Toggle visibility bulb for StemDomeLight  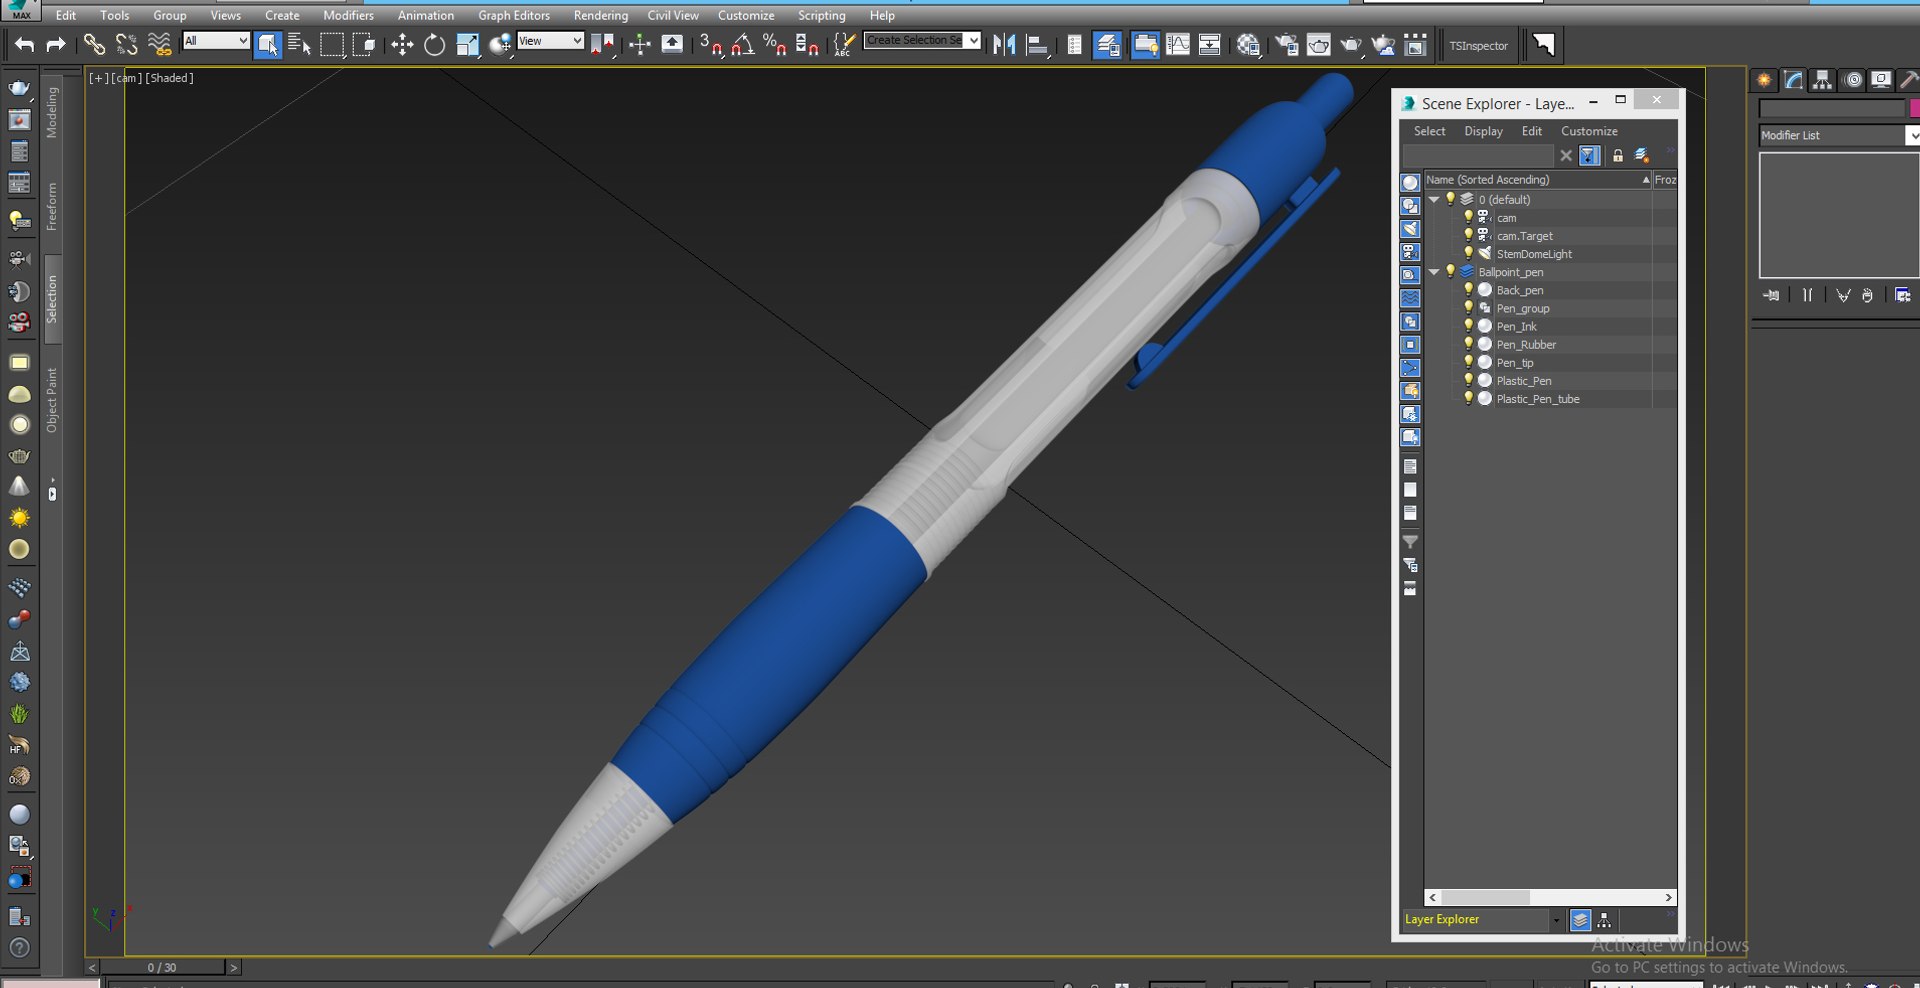point(1468,253)
